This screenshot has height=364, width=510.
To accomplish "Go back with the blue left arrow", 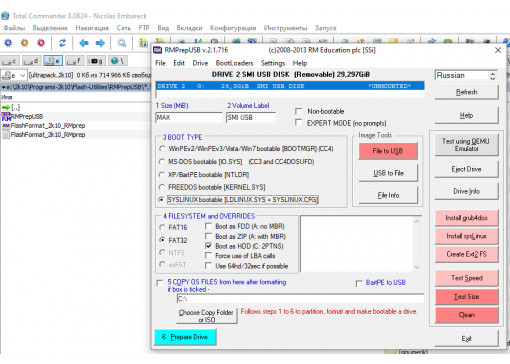I will [84, 43].
